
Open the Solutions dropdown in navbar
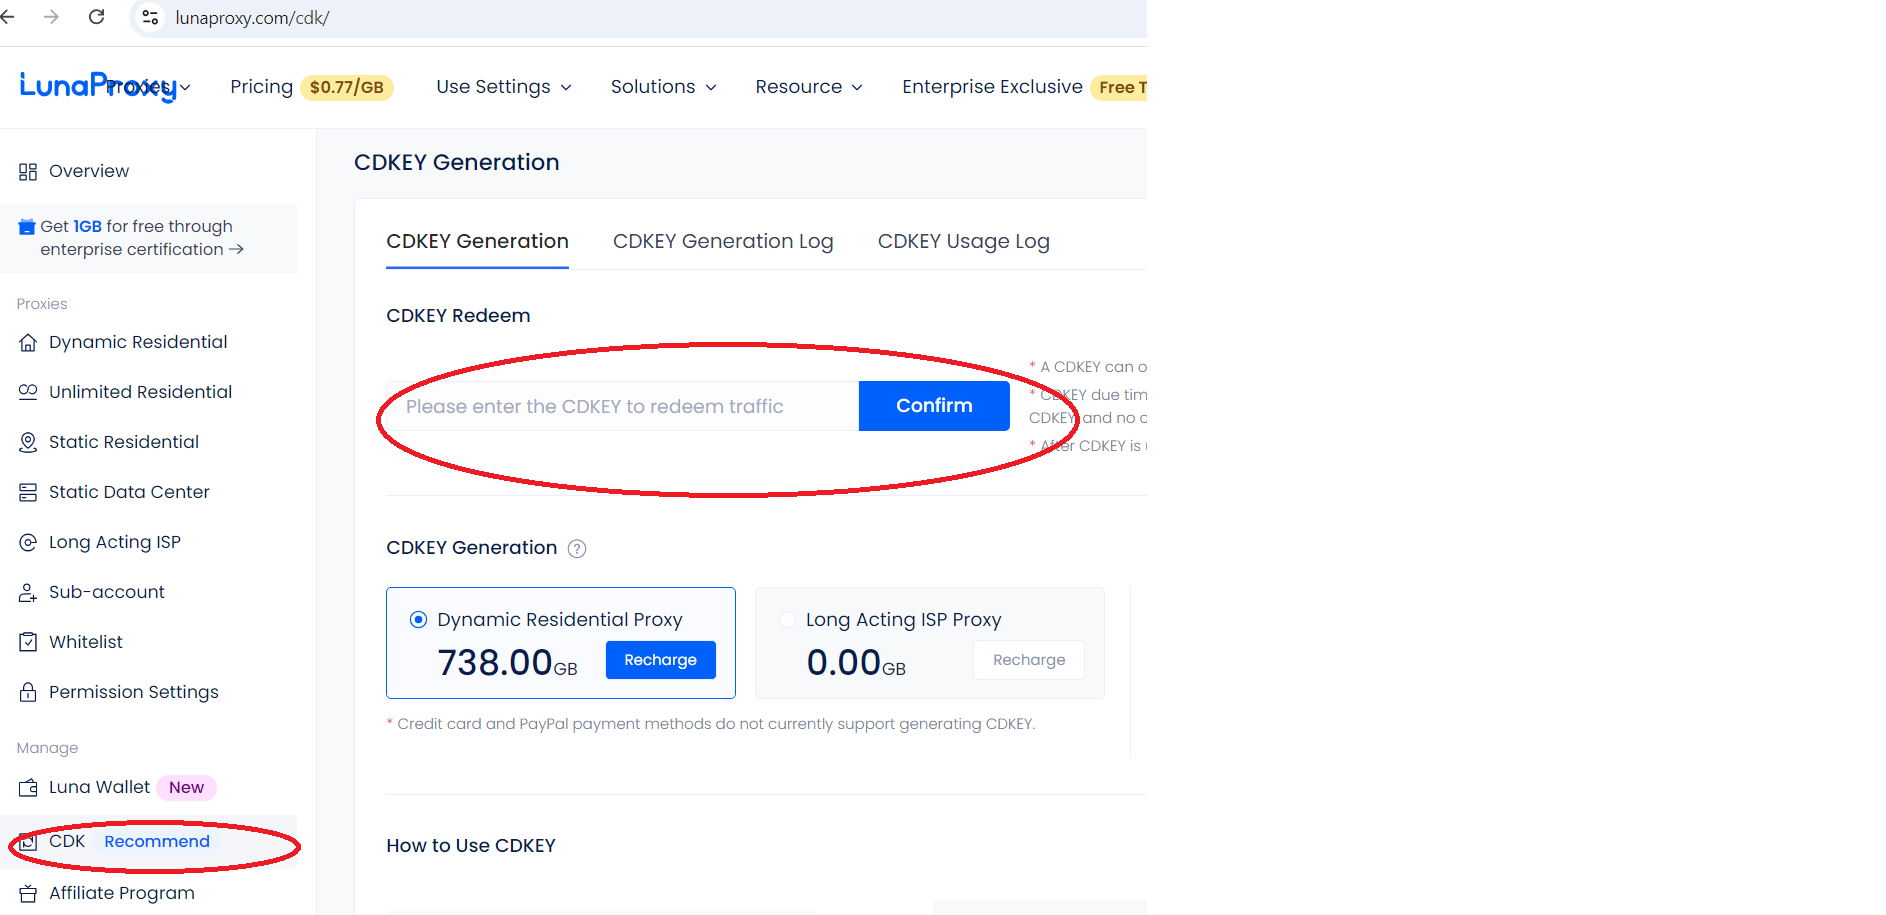coord(663,87)
